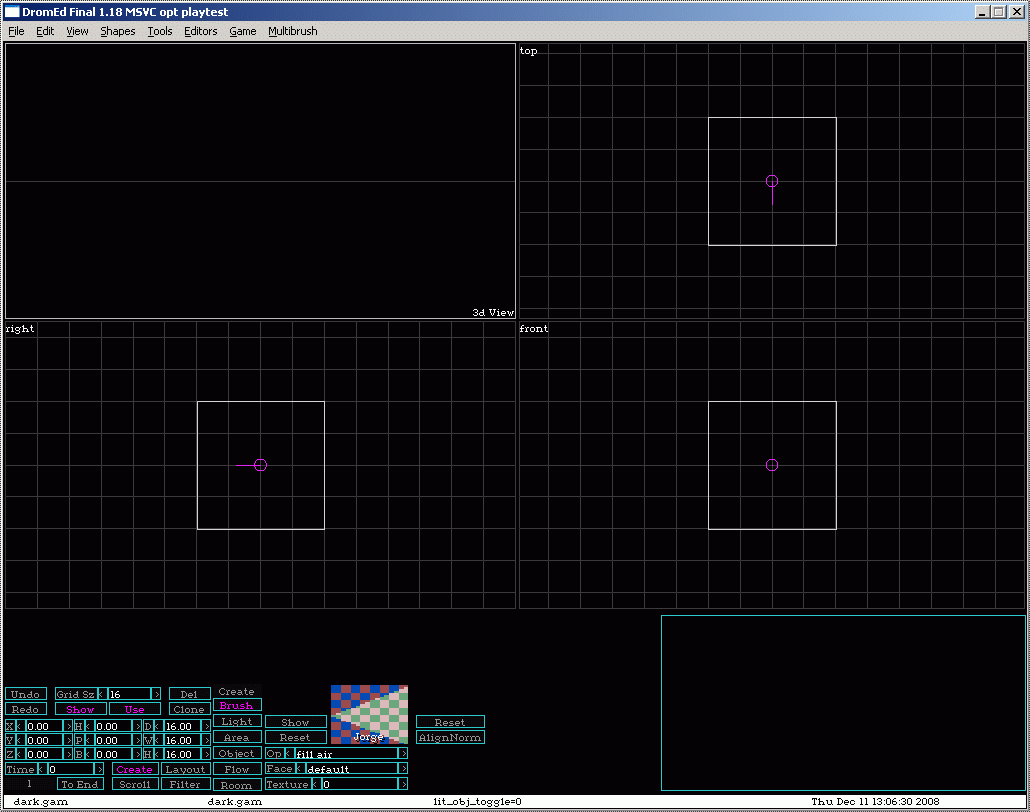This screenshot has width=1030, height=812.
Task: Toggle the grid Show option
Action: click(x=80, y=709)
